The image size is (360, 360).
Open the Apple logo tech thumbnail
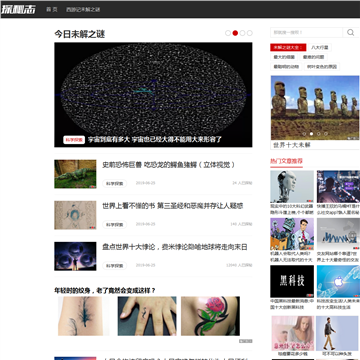[338, 281]
